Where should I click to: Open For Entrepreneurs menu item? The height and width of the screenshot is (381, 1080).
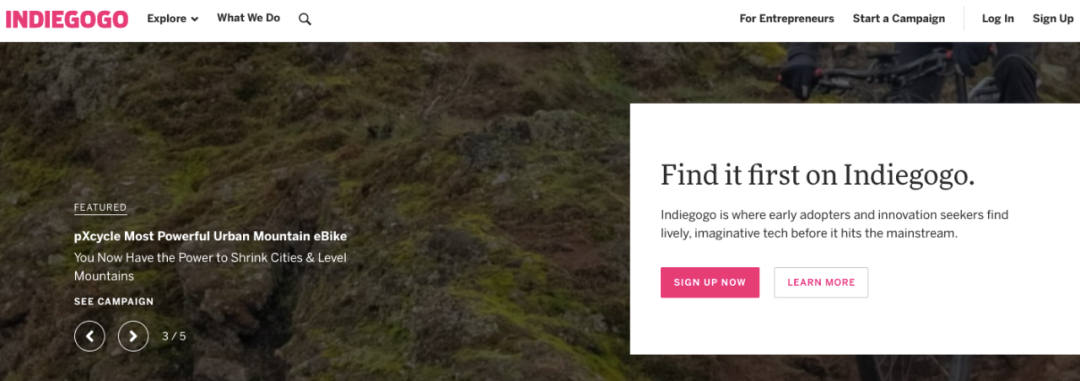coord(787,19)
